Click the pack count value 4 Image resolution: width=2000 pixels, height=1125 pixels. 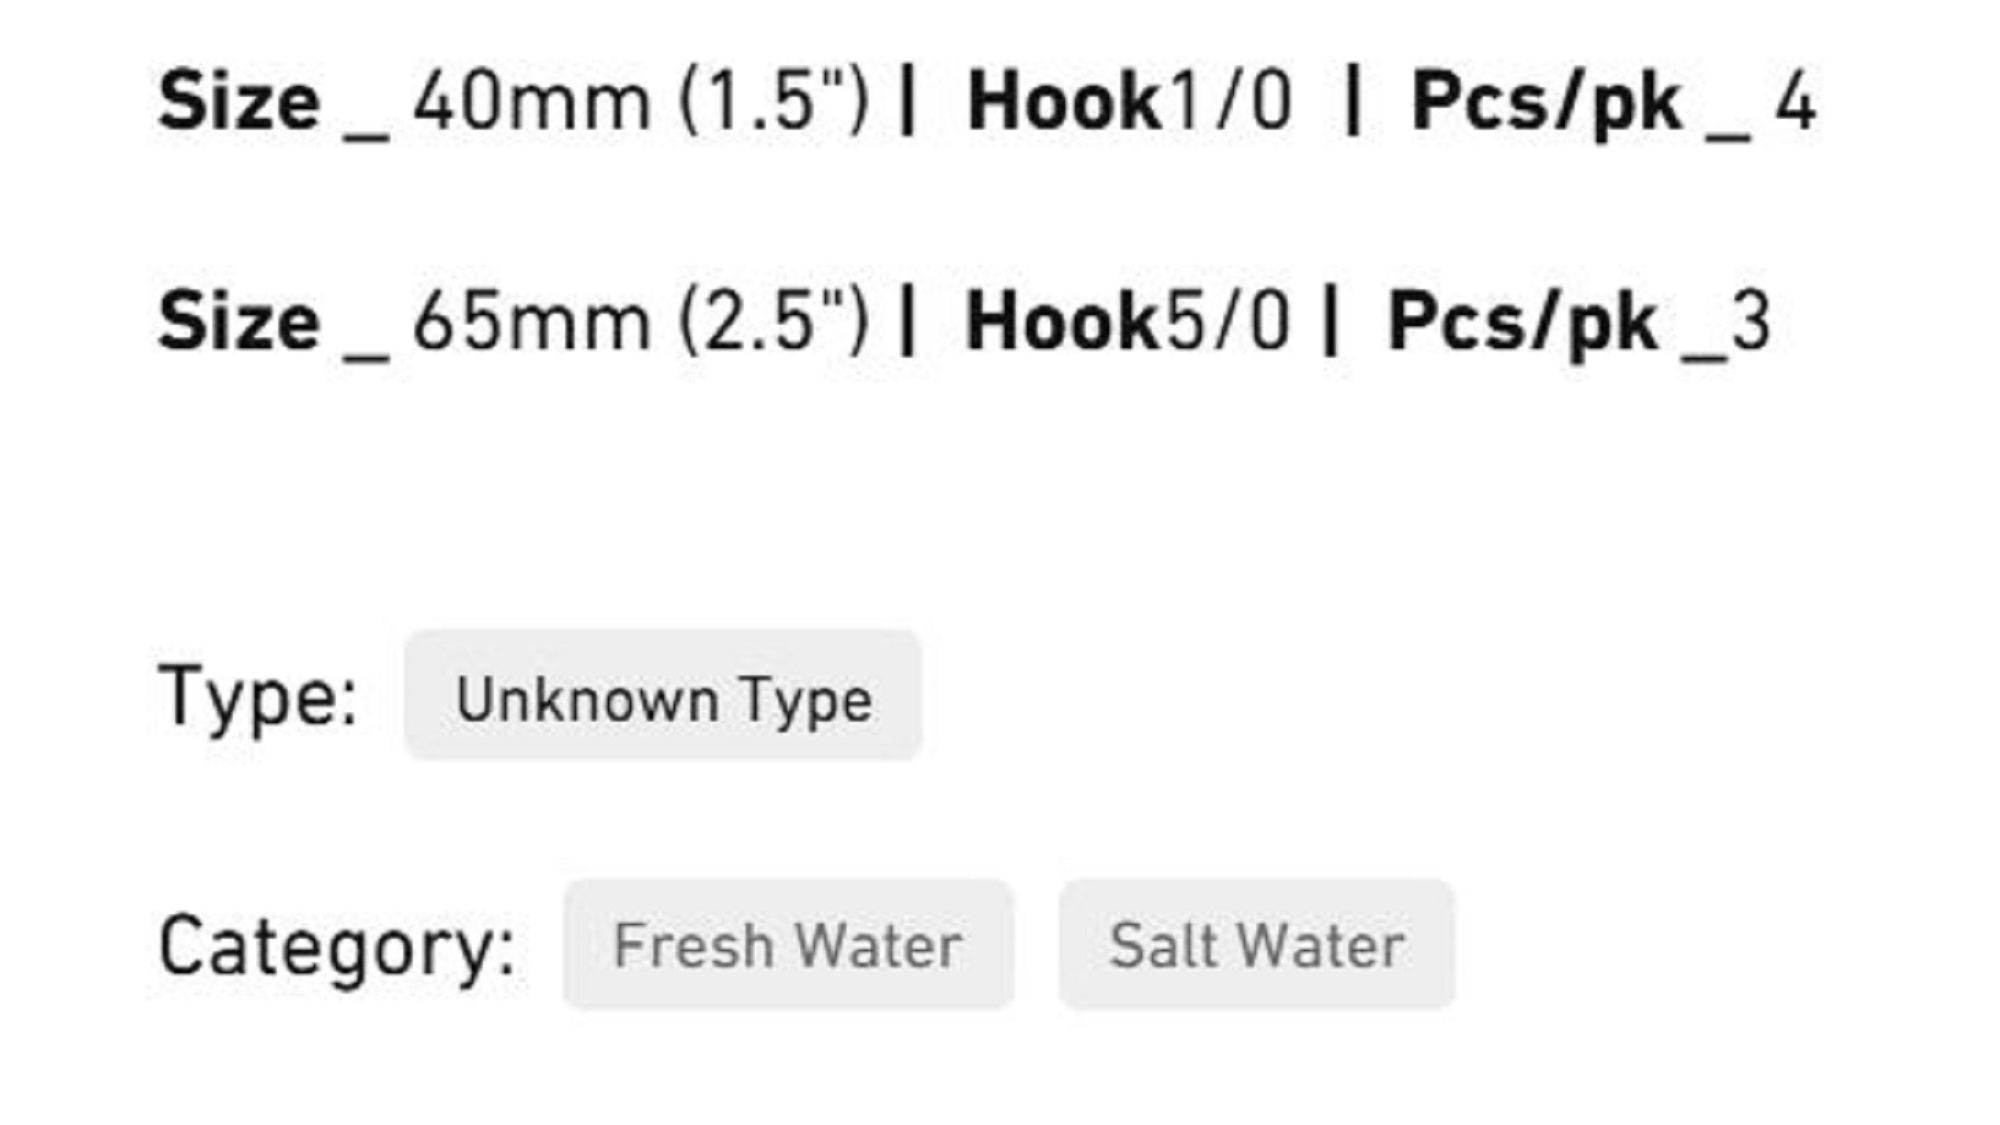point(1795,102)
